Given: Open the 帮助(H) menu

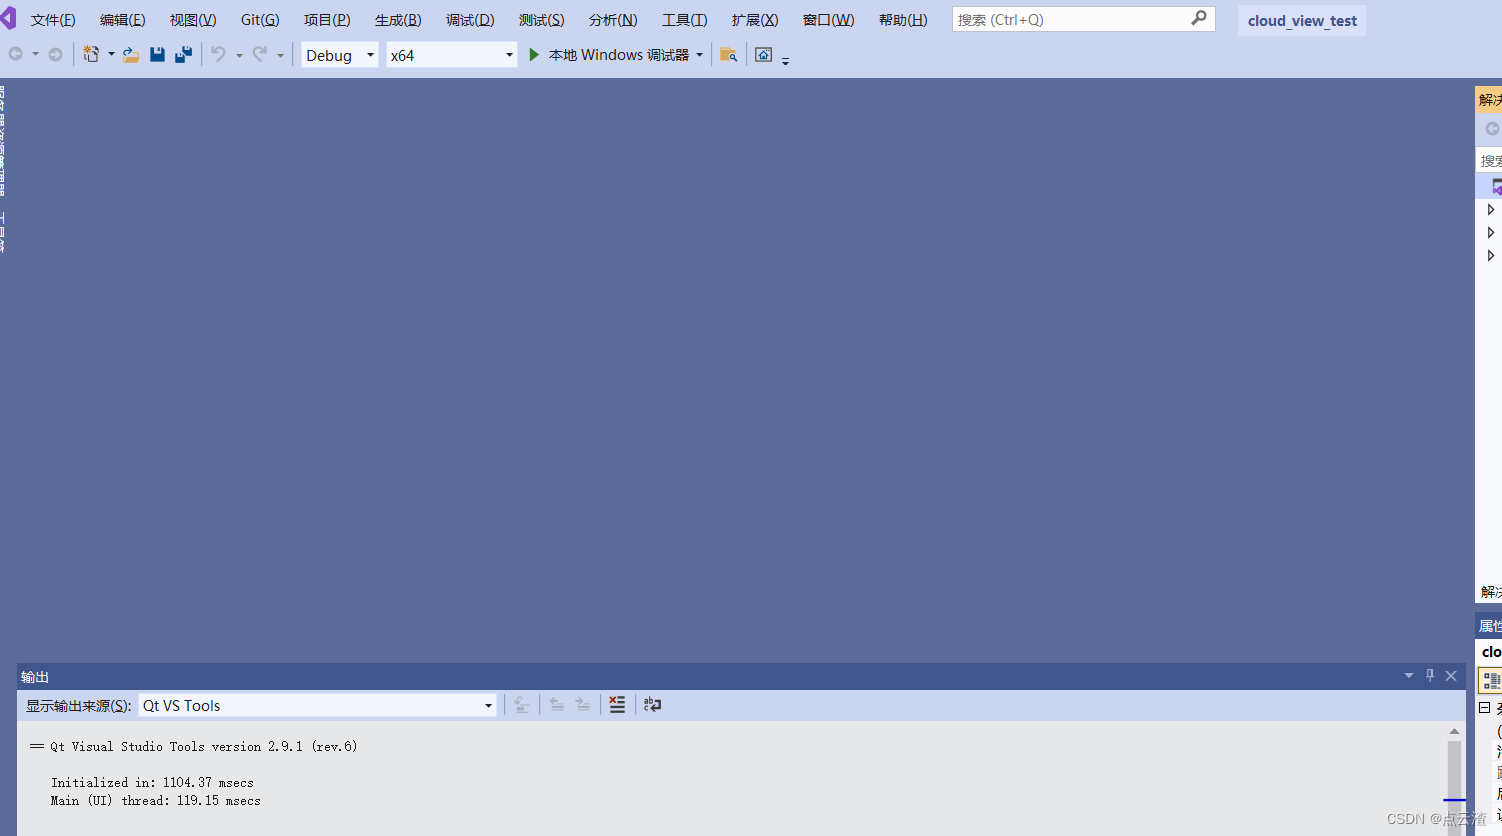Looking at the screenshot, I should point(903,20).
